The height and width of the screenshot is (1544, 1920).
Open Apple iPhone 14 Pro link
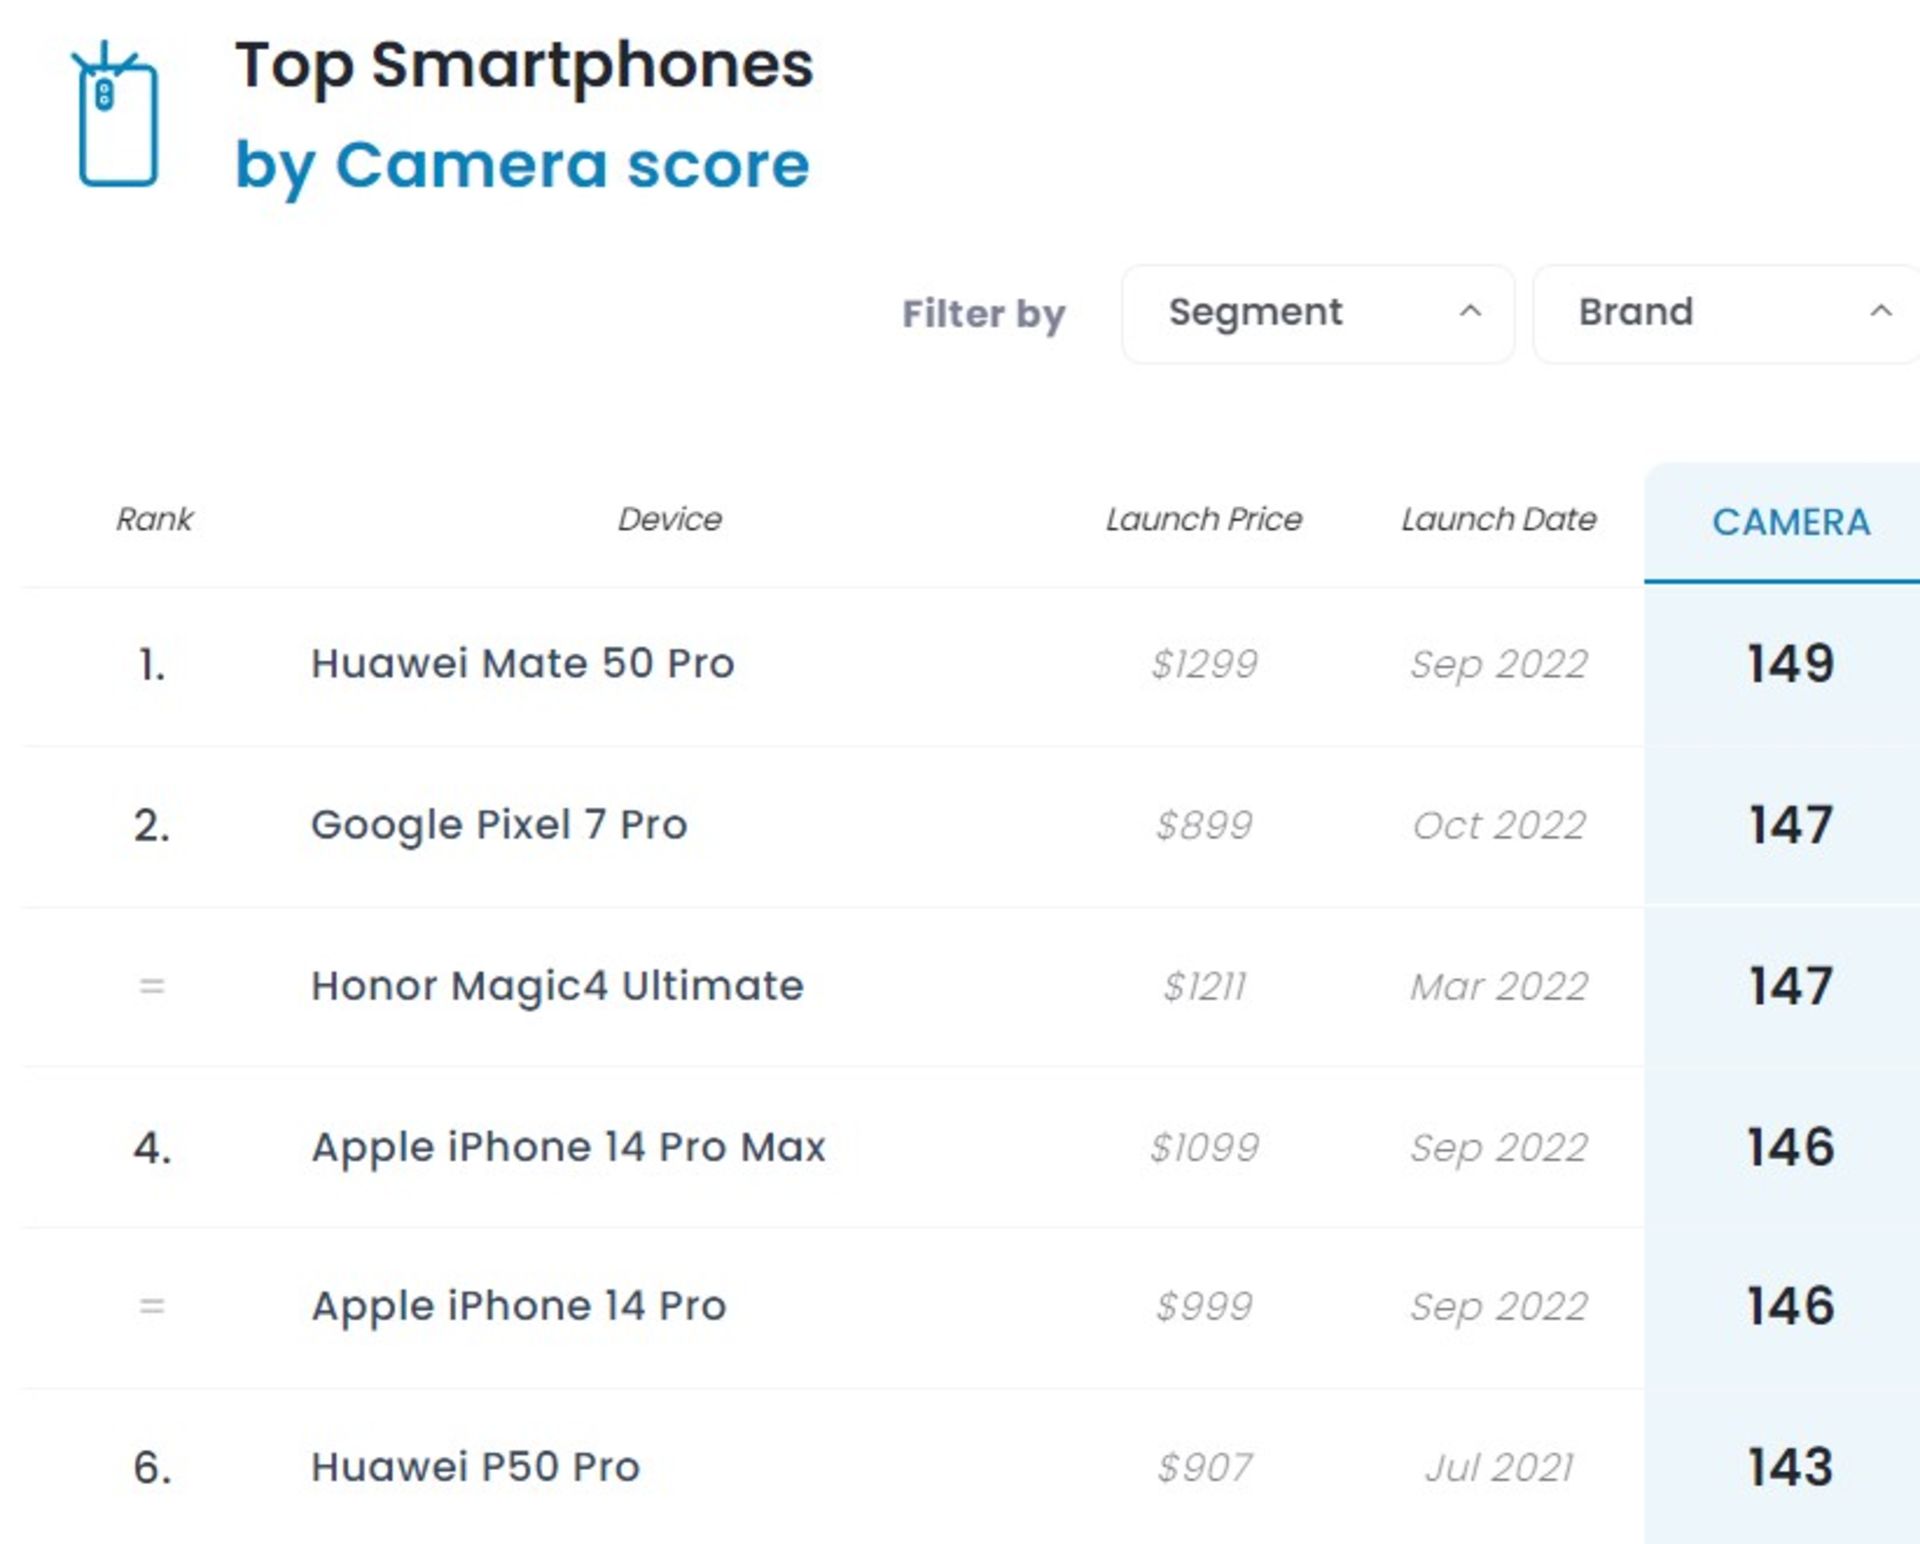[518, 1307]
